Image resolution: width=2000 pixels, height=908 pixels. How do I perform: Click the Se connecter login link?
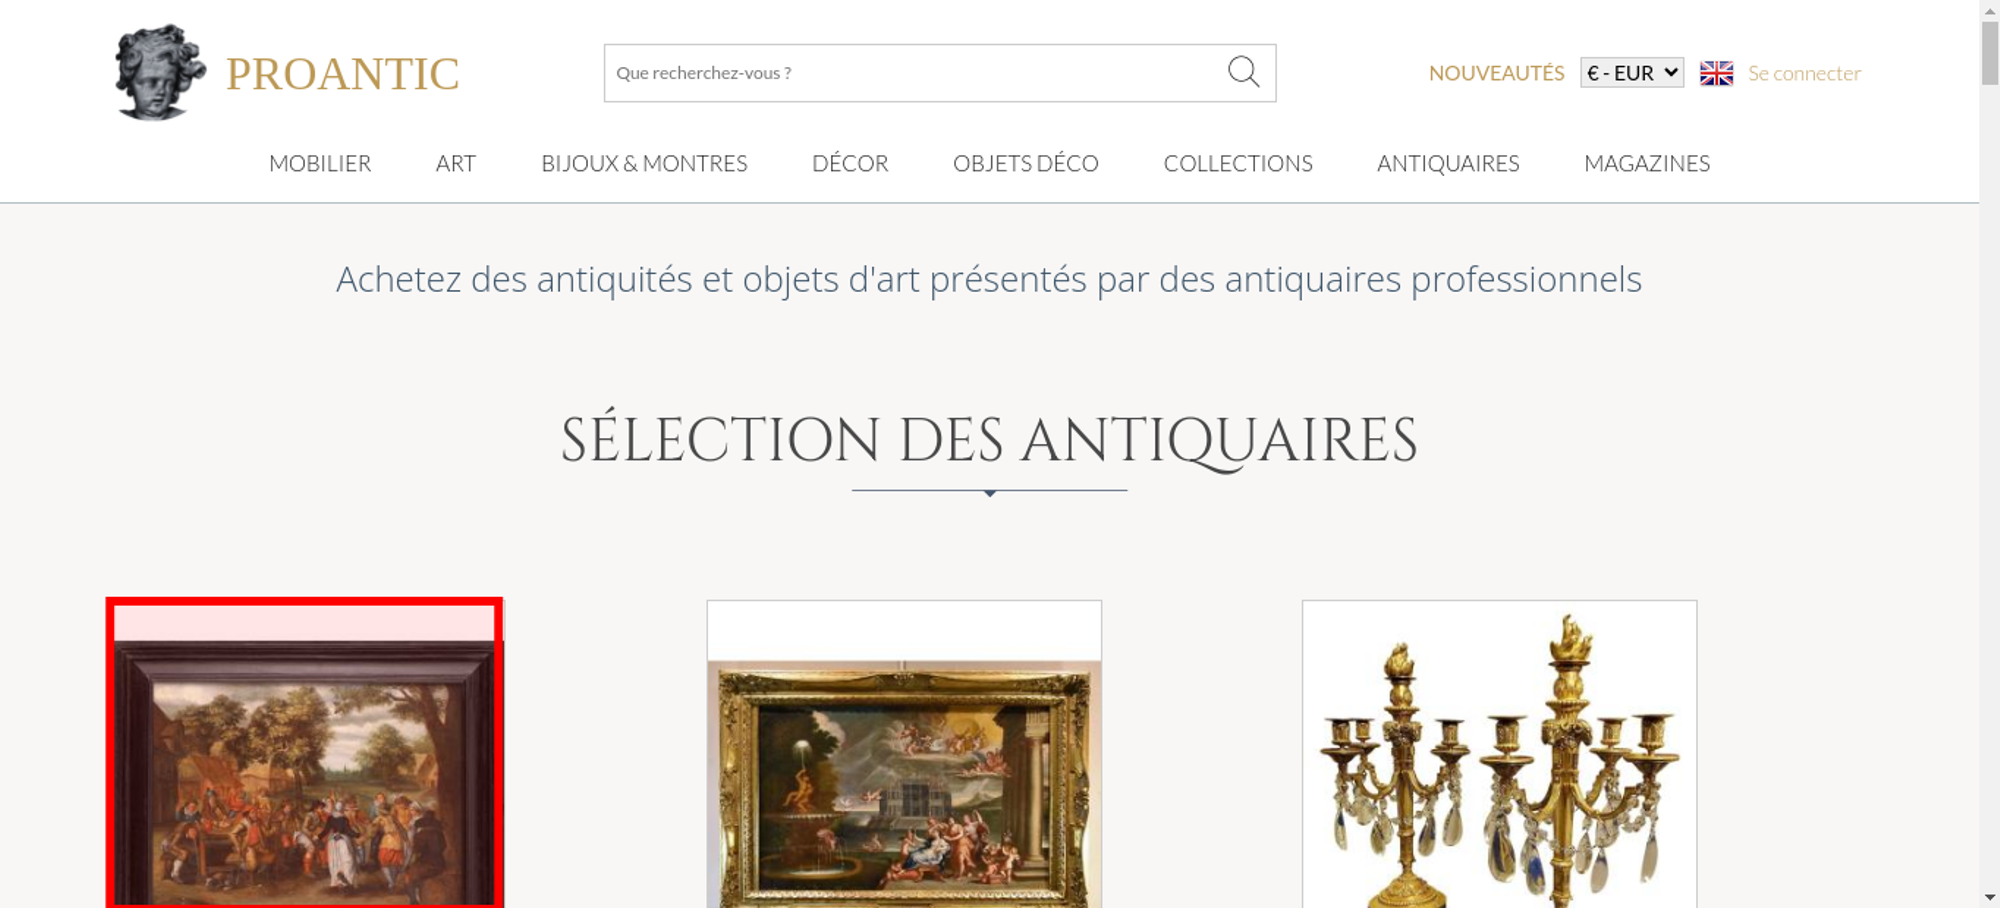coord(1804,73)
